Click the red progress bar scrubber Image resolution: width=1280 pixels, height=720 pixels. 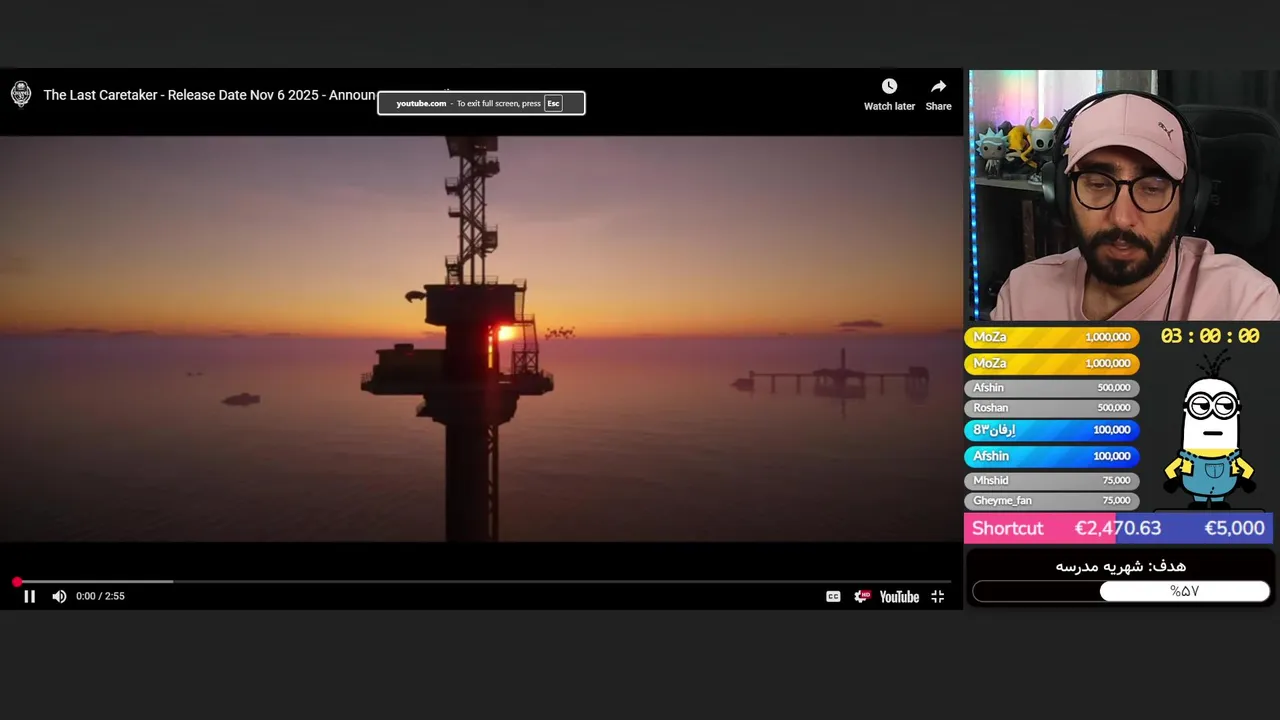(x=17, y=581)
